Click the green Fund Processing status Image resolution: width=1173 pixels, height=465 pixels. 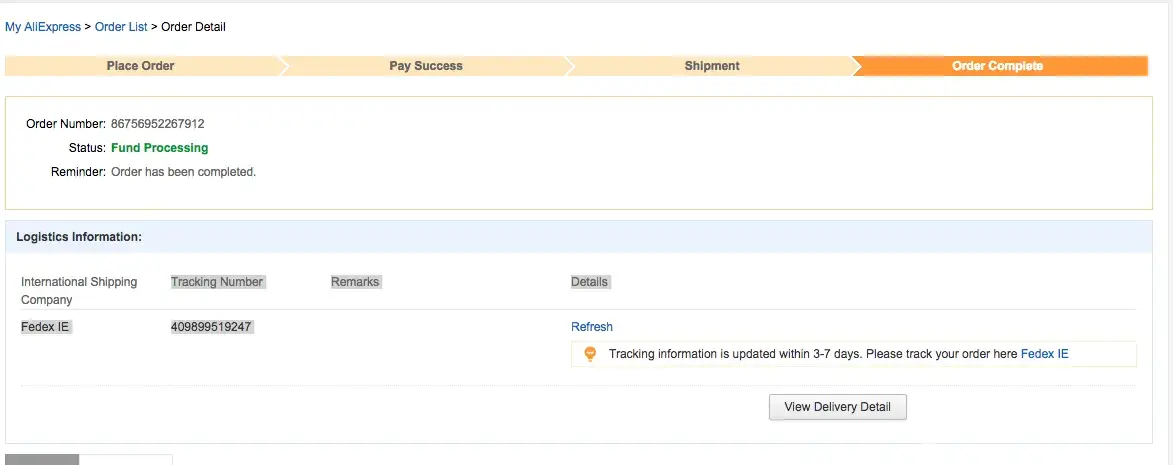pyautogui.click(x=160, y=148)
